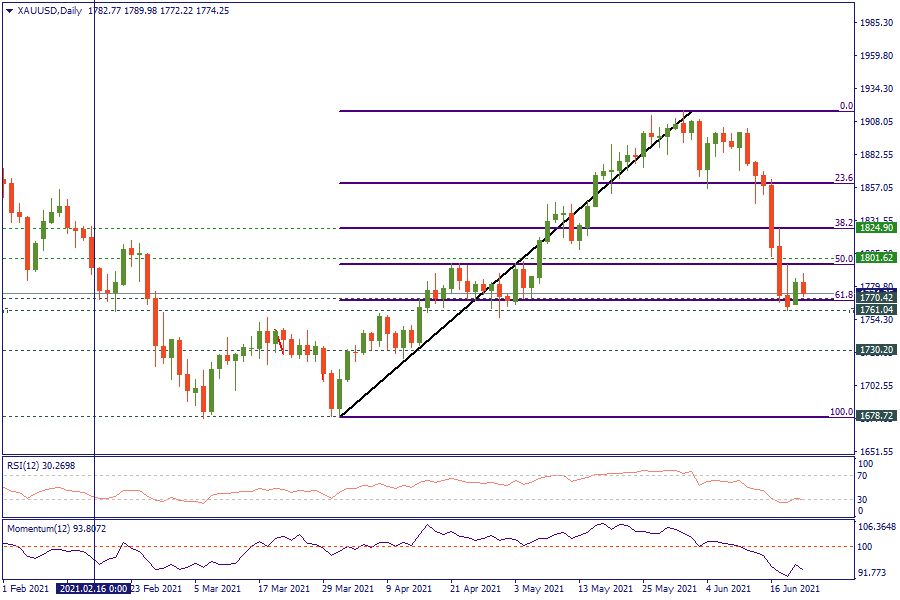Click the 1824.90 green price tag
The height and width of the screenshot is (600, 900).
coord(875,228)
